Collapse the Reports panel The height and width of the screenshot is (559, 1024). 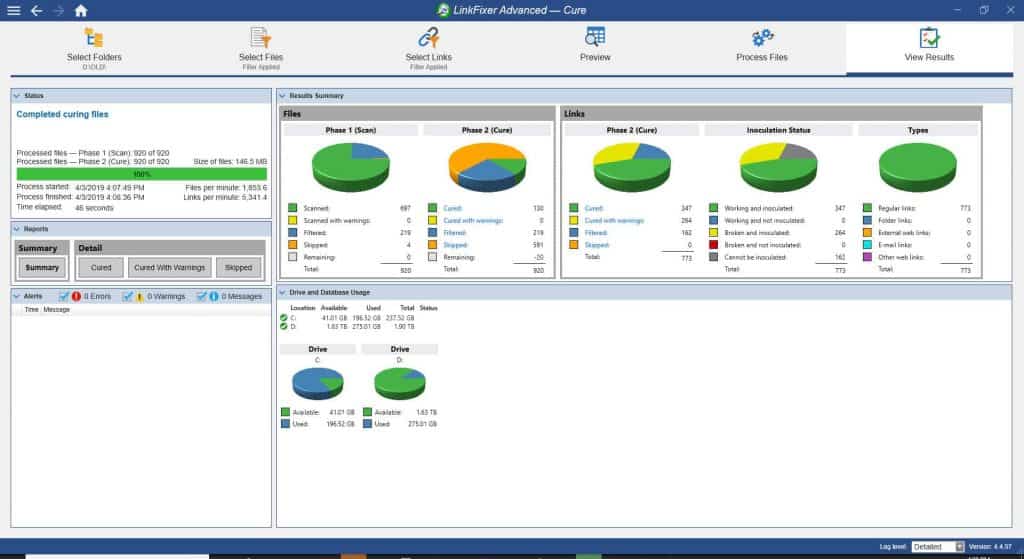pyautogui.click(x=17, y=229)
